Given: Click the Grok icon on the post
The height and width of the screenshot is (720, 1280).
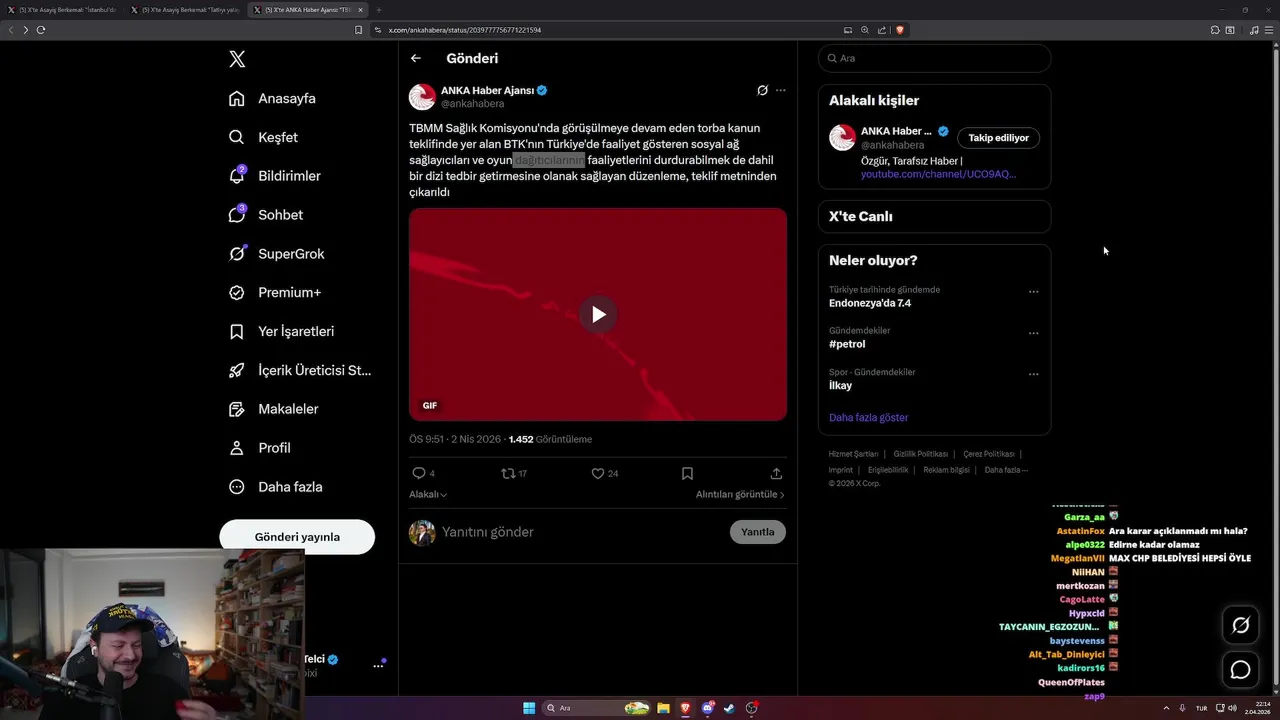Looking at the screenshot, I should (x=762, y=90).
